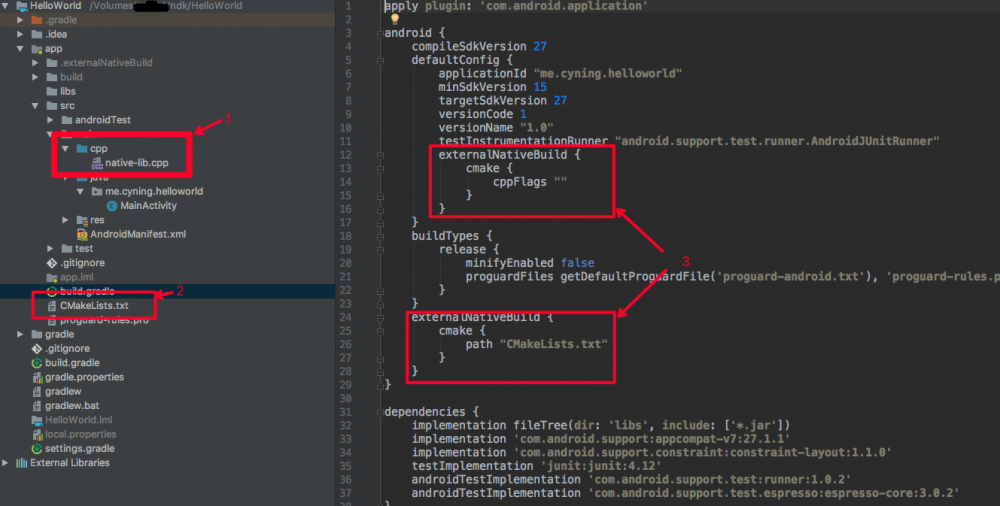The height and width of the screenshot is (506, 1000).
Task: Select local.properties file
Action: 80,435
